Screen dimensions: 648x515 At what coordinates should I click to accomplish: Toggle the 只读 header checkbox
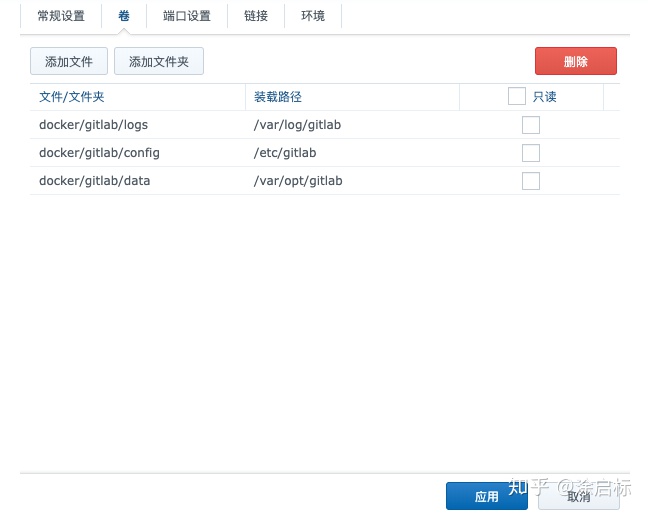click(x=517, y=96)
